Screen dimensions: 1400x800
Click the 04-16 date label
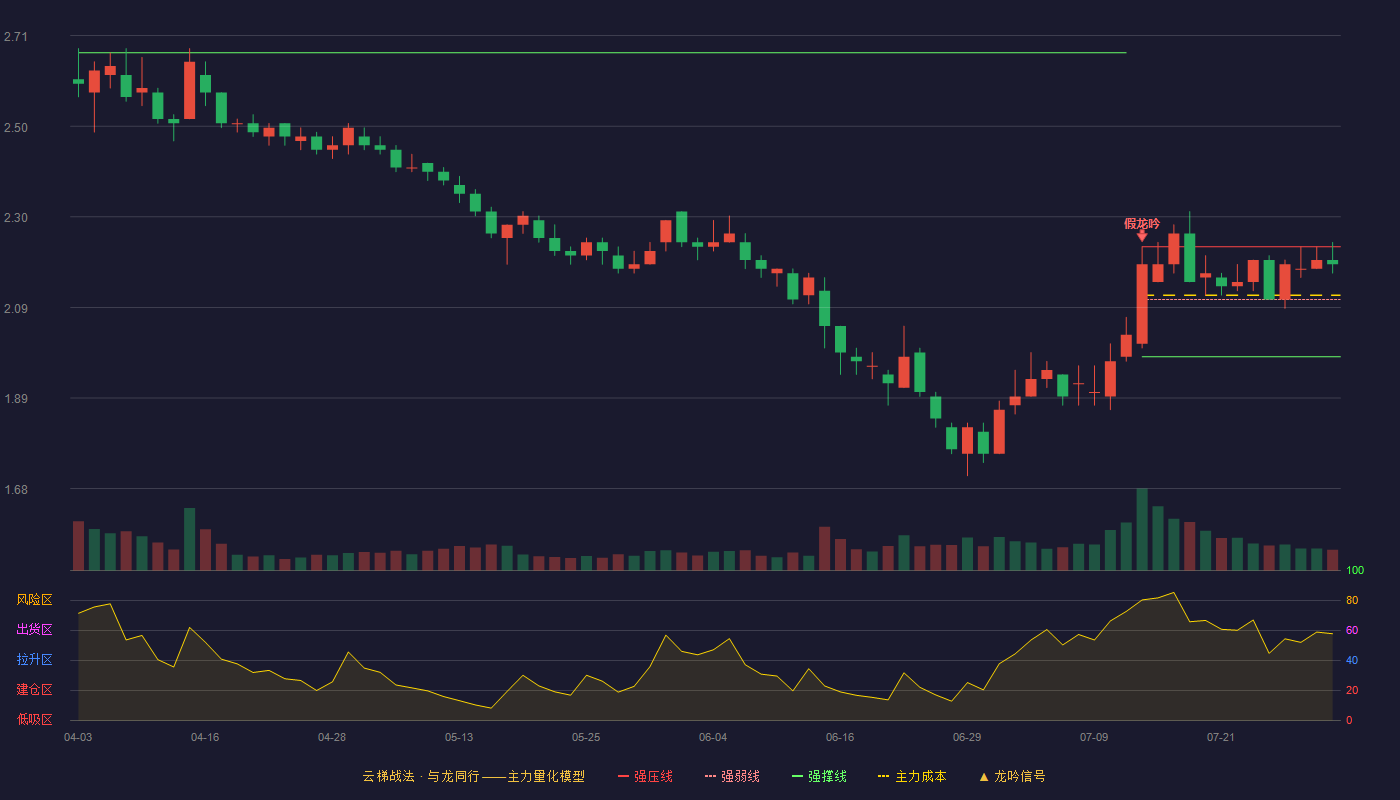tap(205, 737)
